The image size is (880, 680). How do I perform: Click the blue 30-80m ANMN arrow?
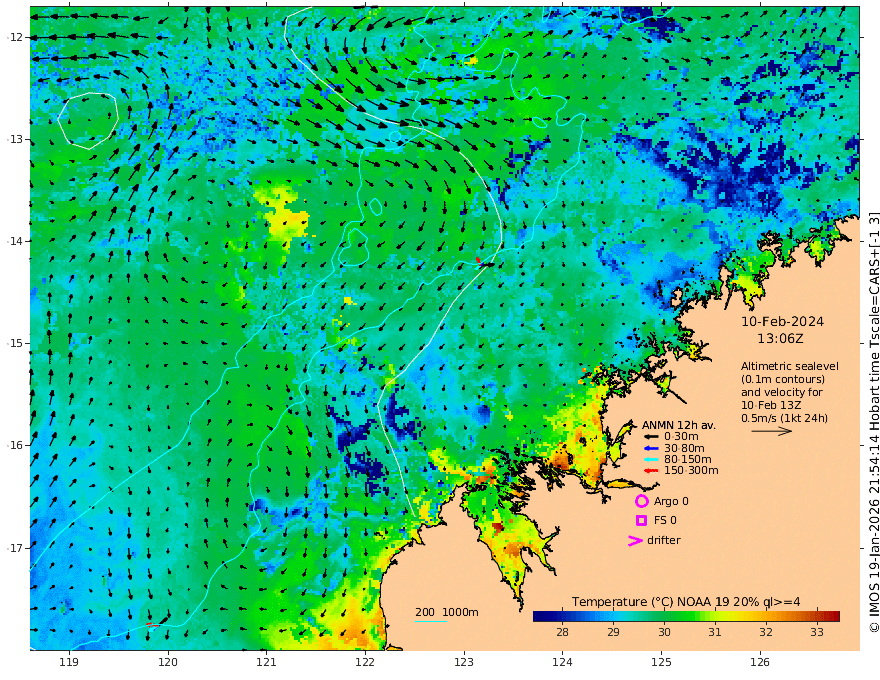(650, 448)
